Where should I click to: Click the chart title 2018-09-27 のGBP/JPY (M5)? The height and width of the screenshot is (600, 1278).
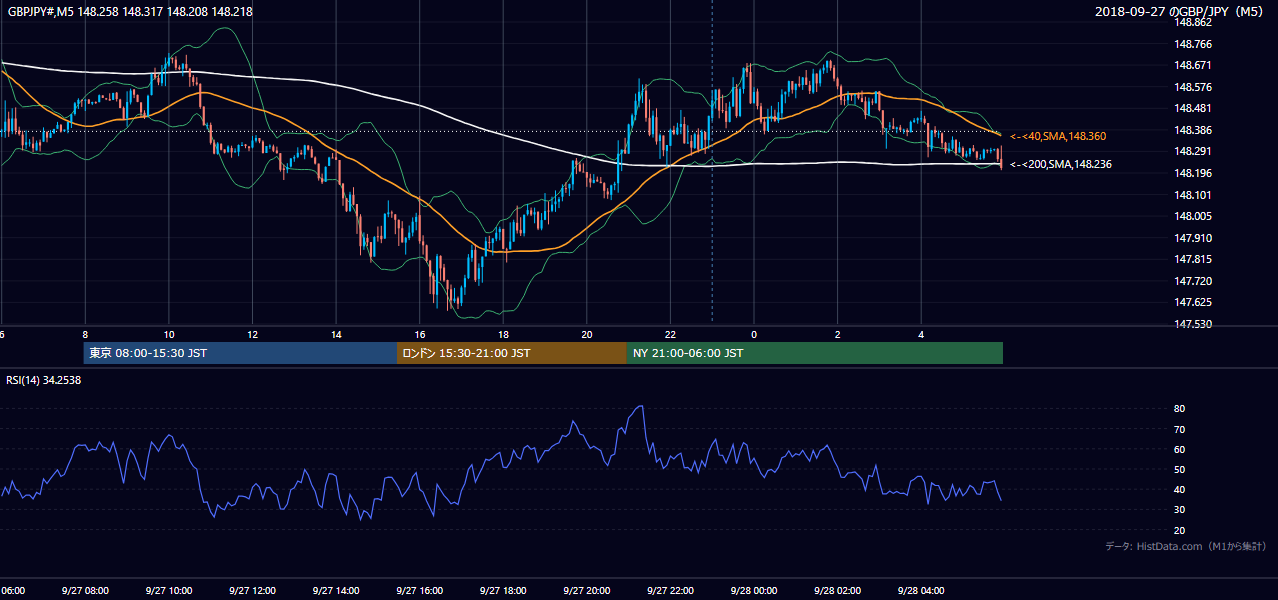pyautogui.click(x=1181, y=11)
